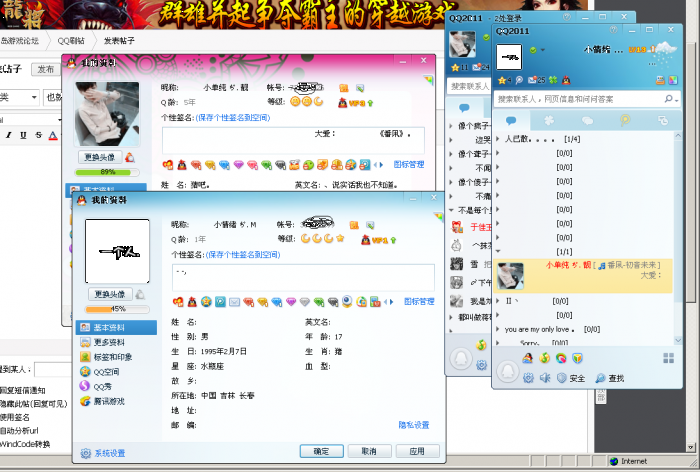Switch to groups chat tab in QQ2011
700x472 pixels.
point(588,120)
